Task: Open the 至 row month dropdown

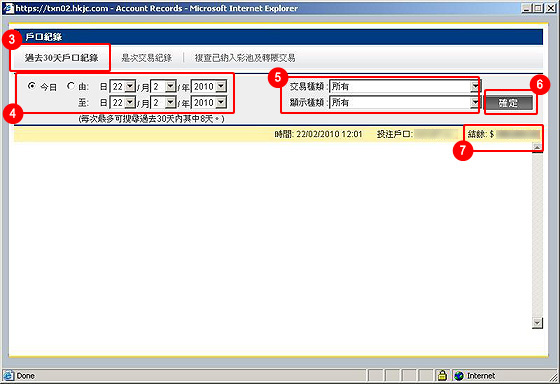Action: (x=164, y=103)
